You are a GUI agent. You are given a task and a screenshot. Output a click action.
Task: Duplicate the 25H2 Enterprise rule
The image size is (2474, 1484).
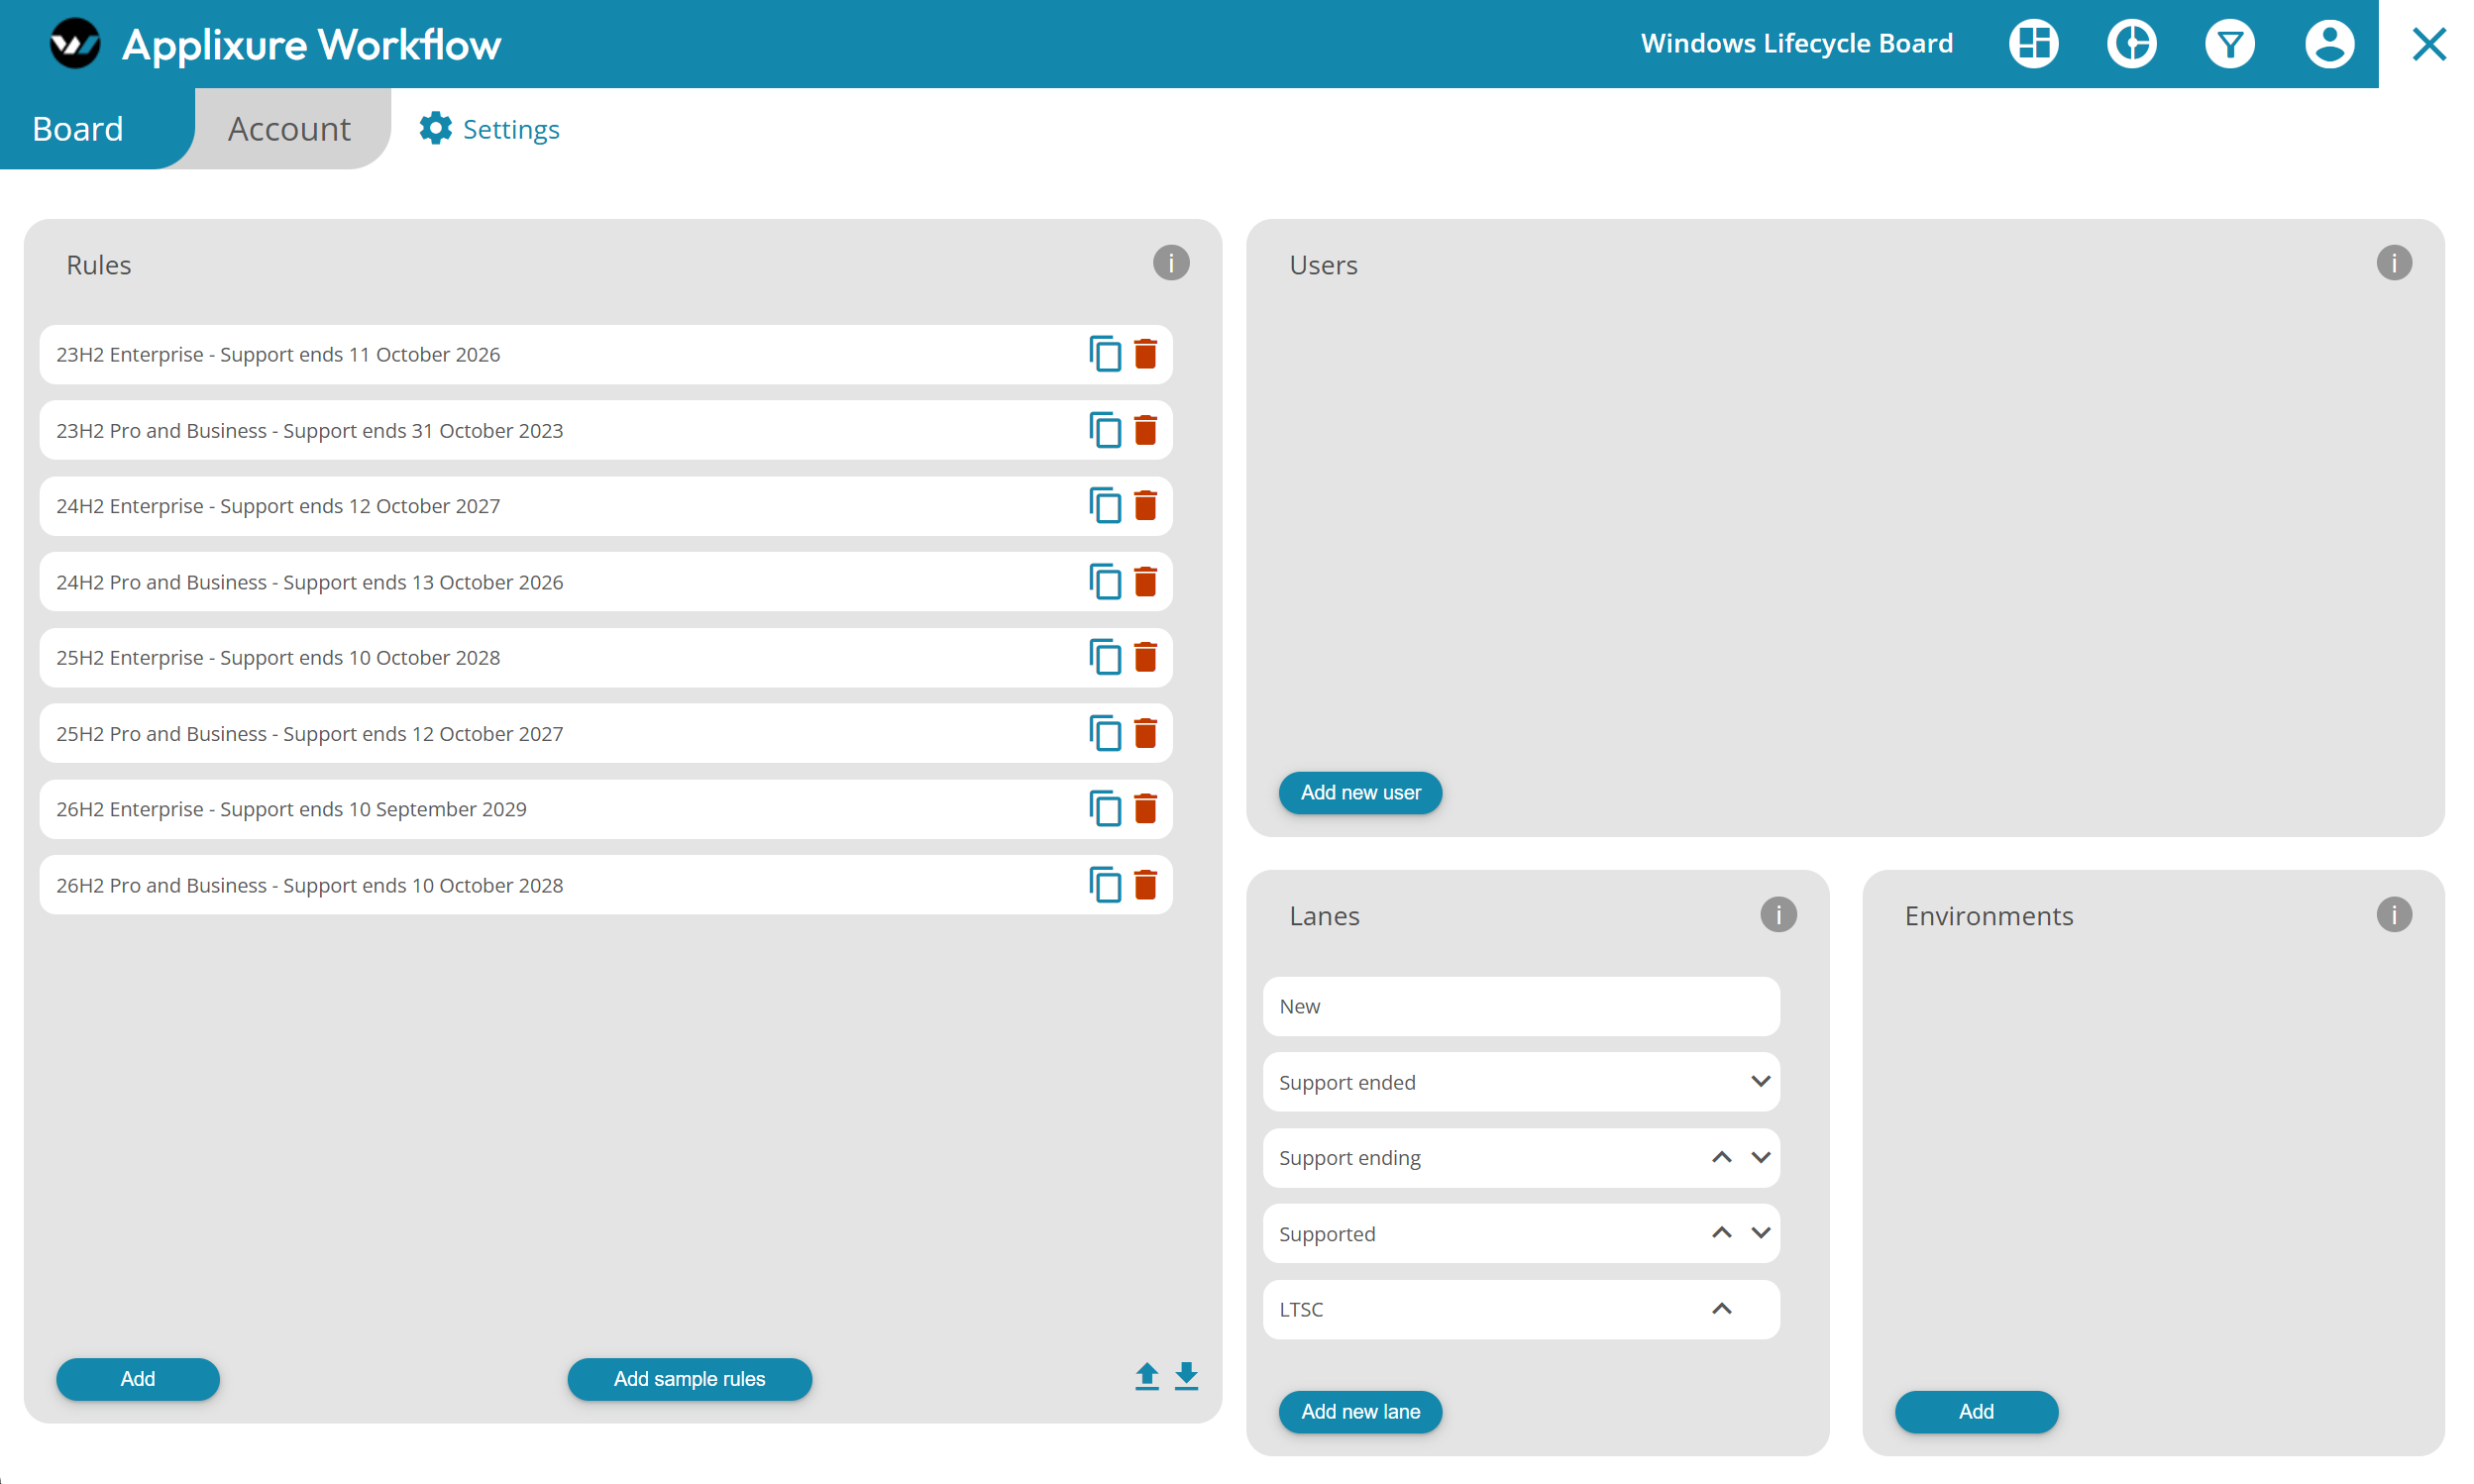(x=1104, y=657)
